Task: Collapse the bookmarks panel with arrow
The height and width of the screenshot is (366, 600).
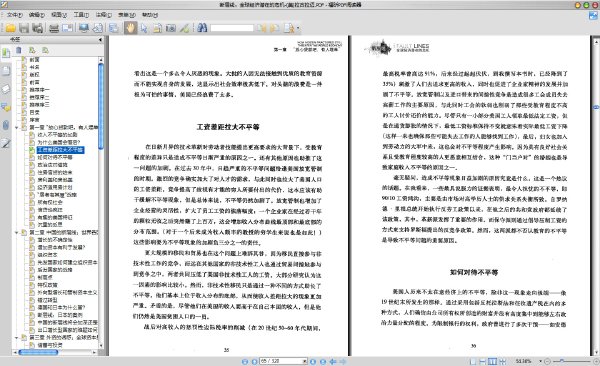Action: click(x=100, y=39)
